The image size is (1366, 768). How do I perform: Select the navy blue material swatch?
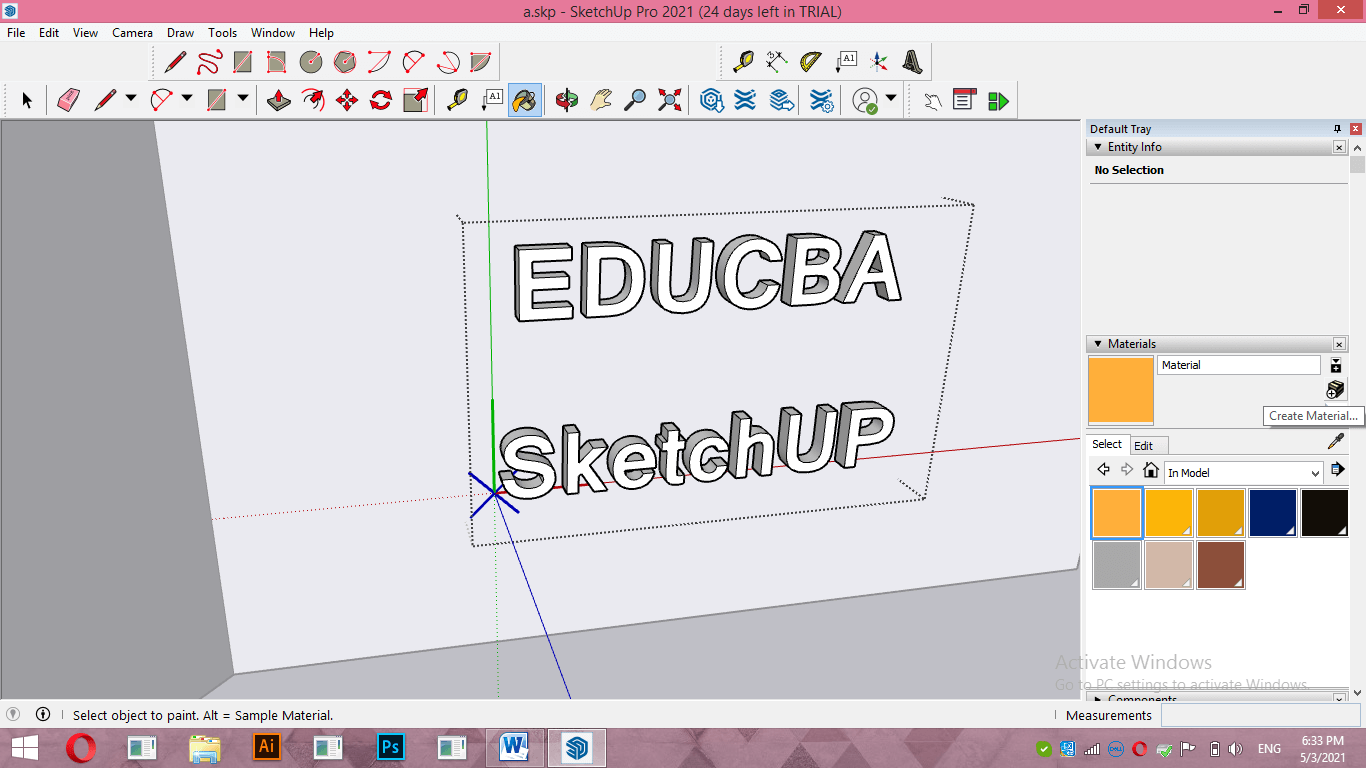[1273, 513]
